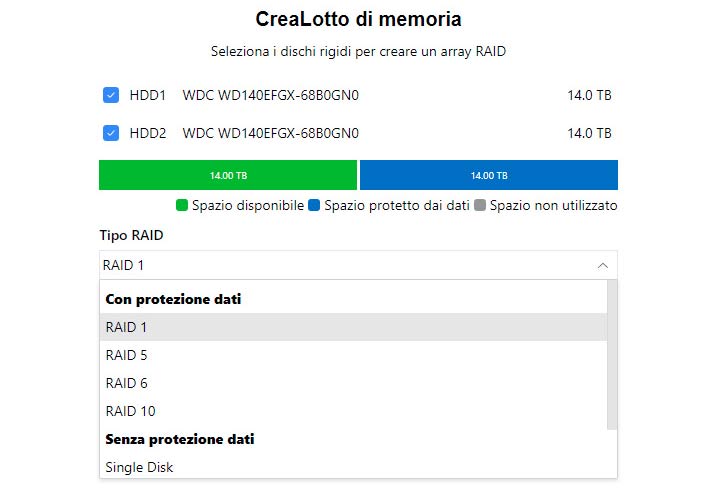Click the blue 14.00 TB protected bar
Image resolution: width=707 pixels, height=493 pixels.
pos(489,175)
